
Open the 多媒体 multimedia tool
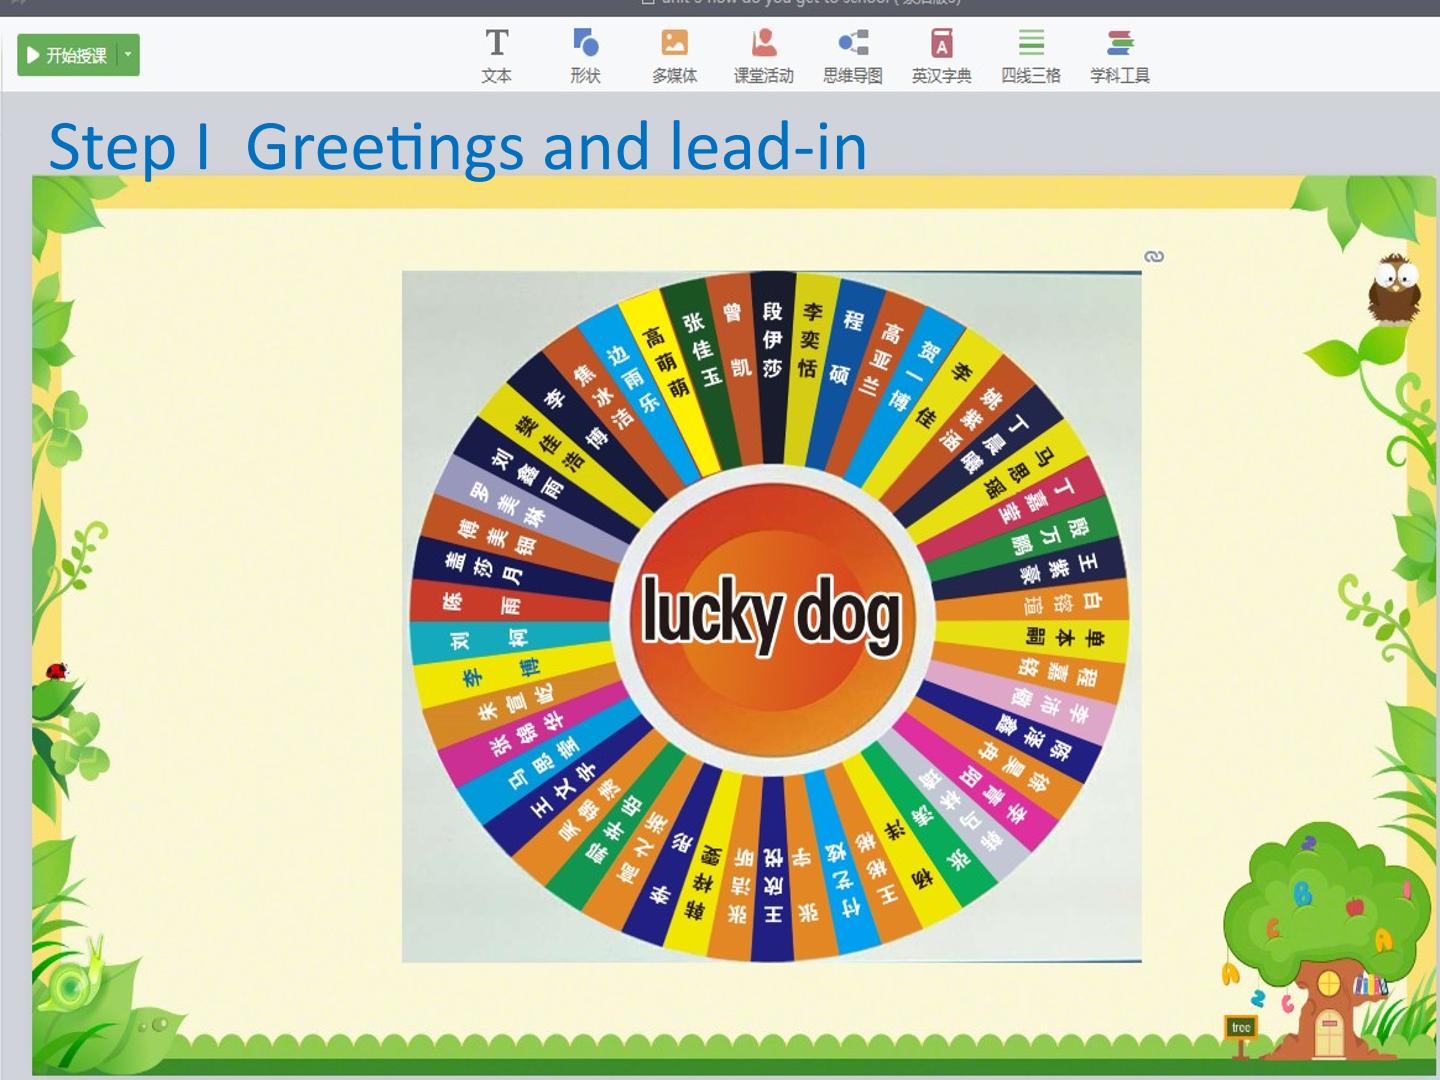(x=674, y=56)
